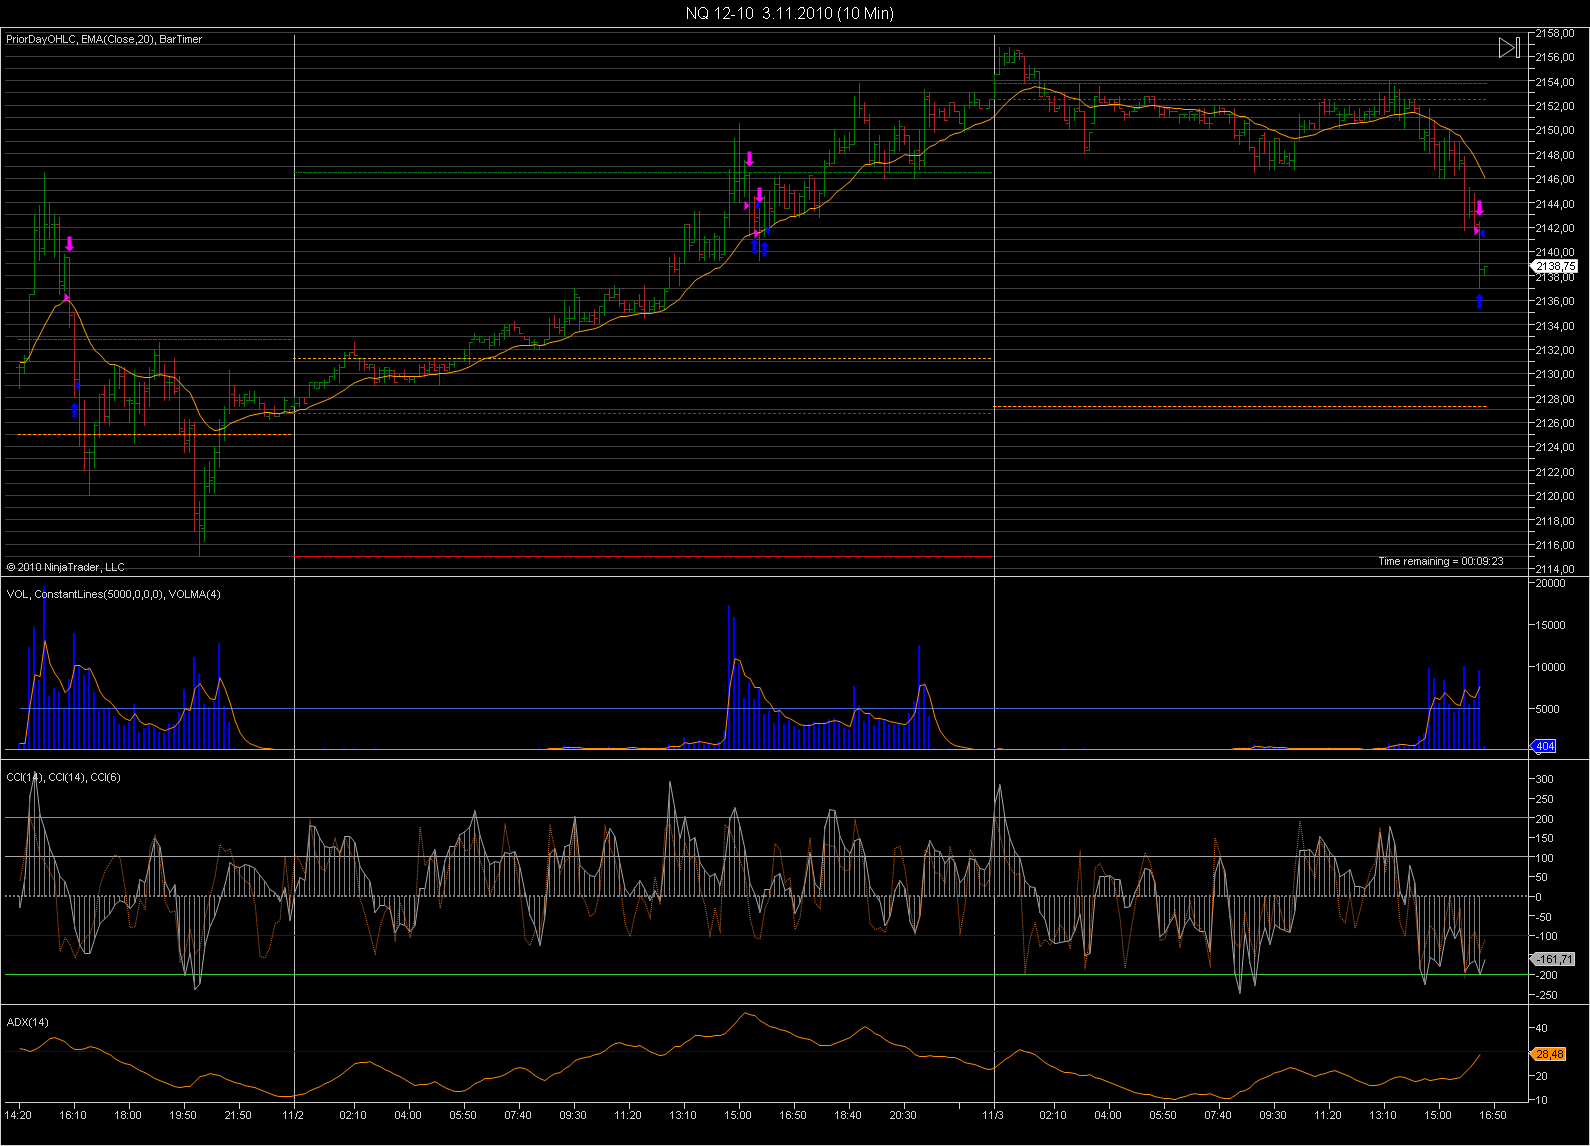Select the magenta sell arrow at chart's right edge

coord(1480,208)
